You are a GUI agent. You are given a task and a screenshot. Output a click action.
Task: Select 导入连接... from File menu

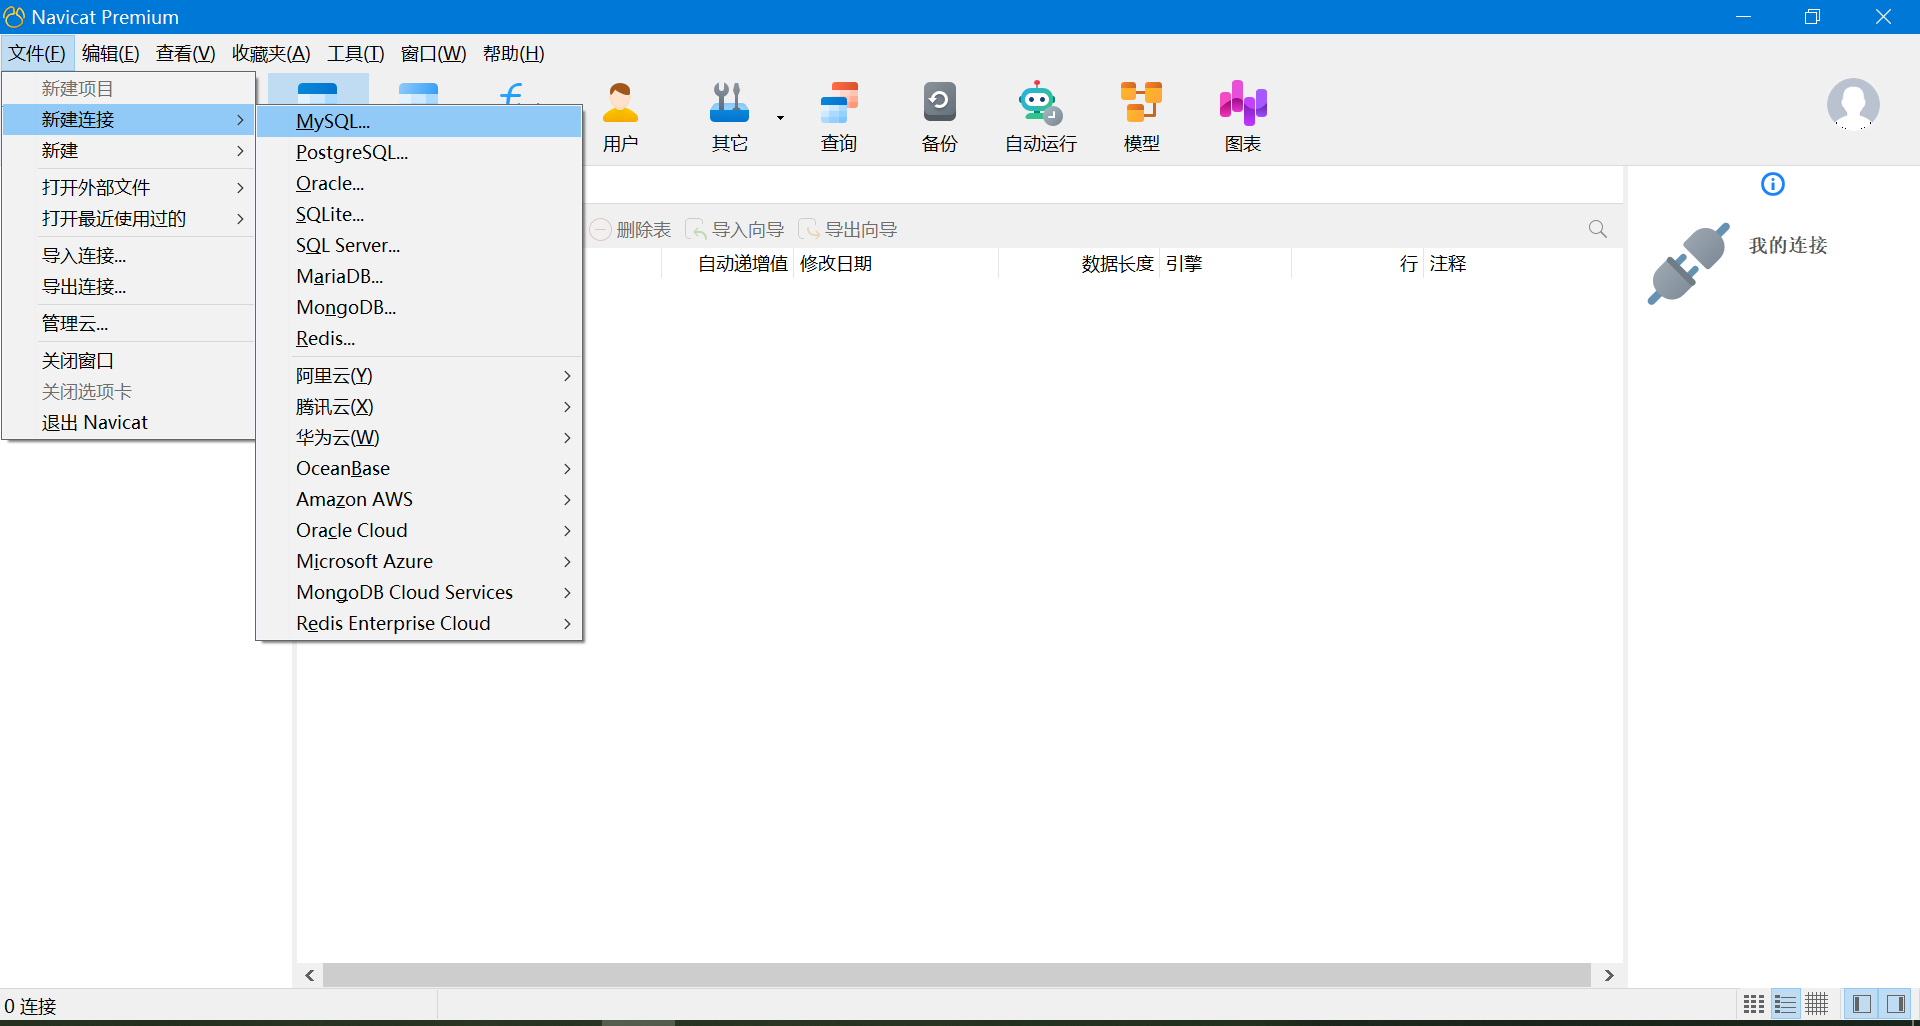point(128,255)
